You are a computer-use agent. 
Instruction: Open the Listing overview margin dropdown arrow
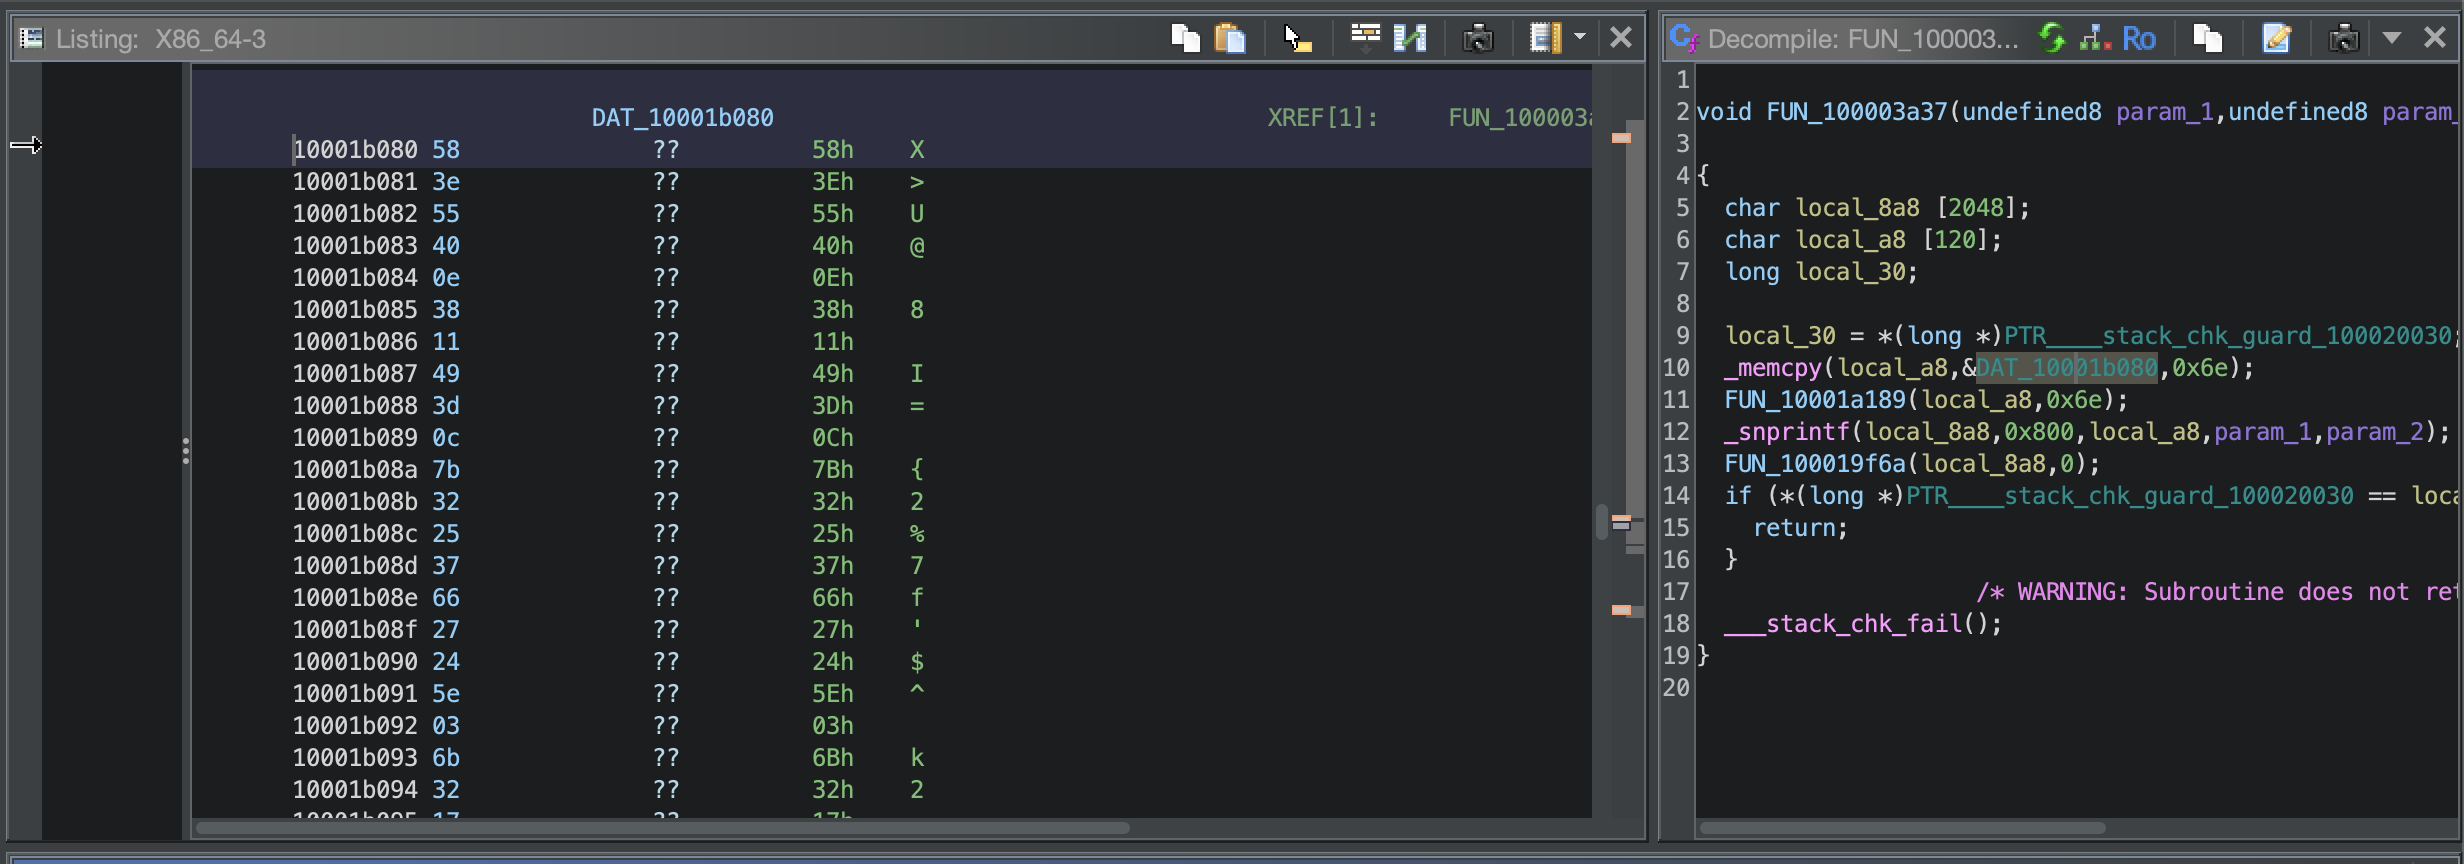(1580, 37)
